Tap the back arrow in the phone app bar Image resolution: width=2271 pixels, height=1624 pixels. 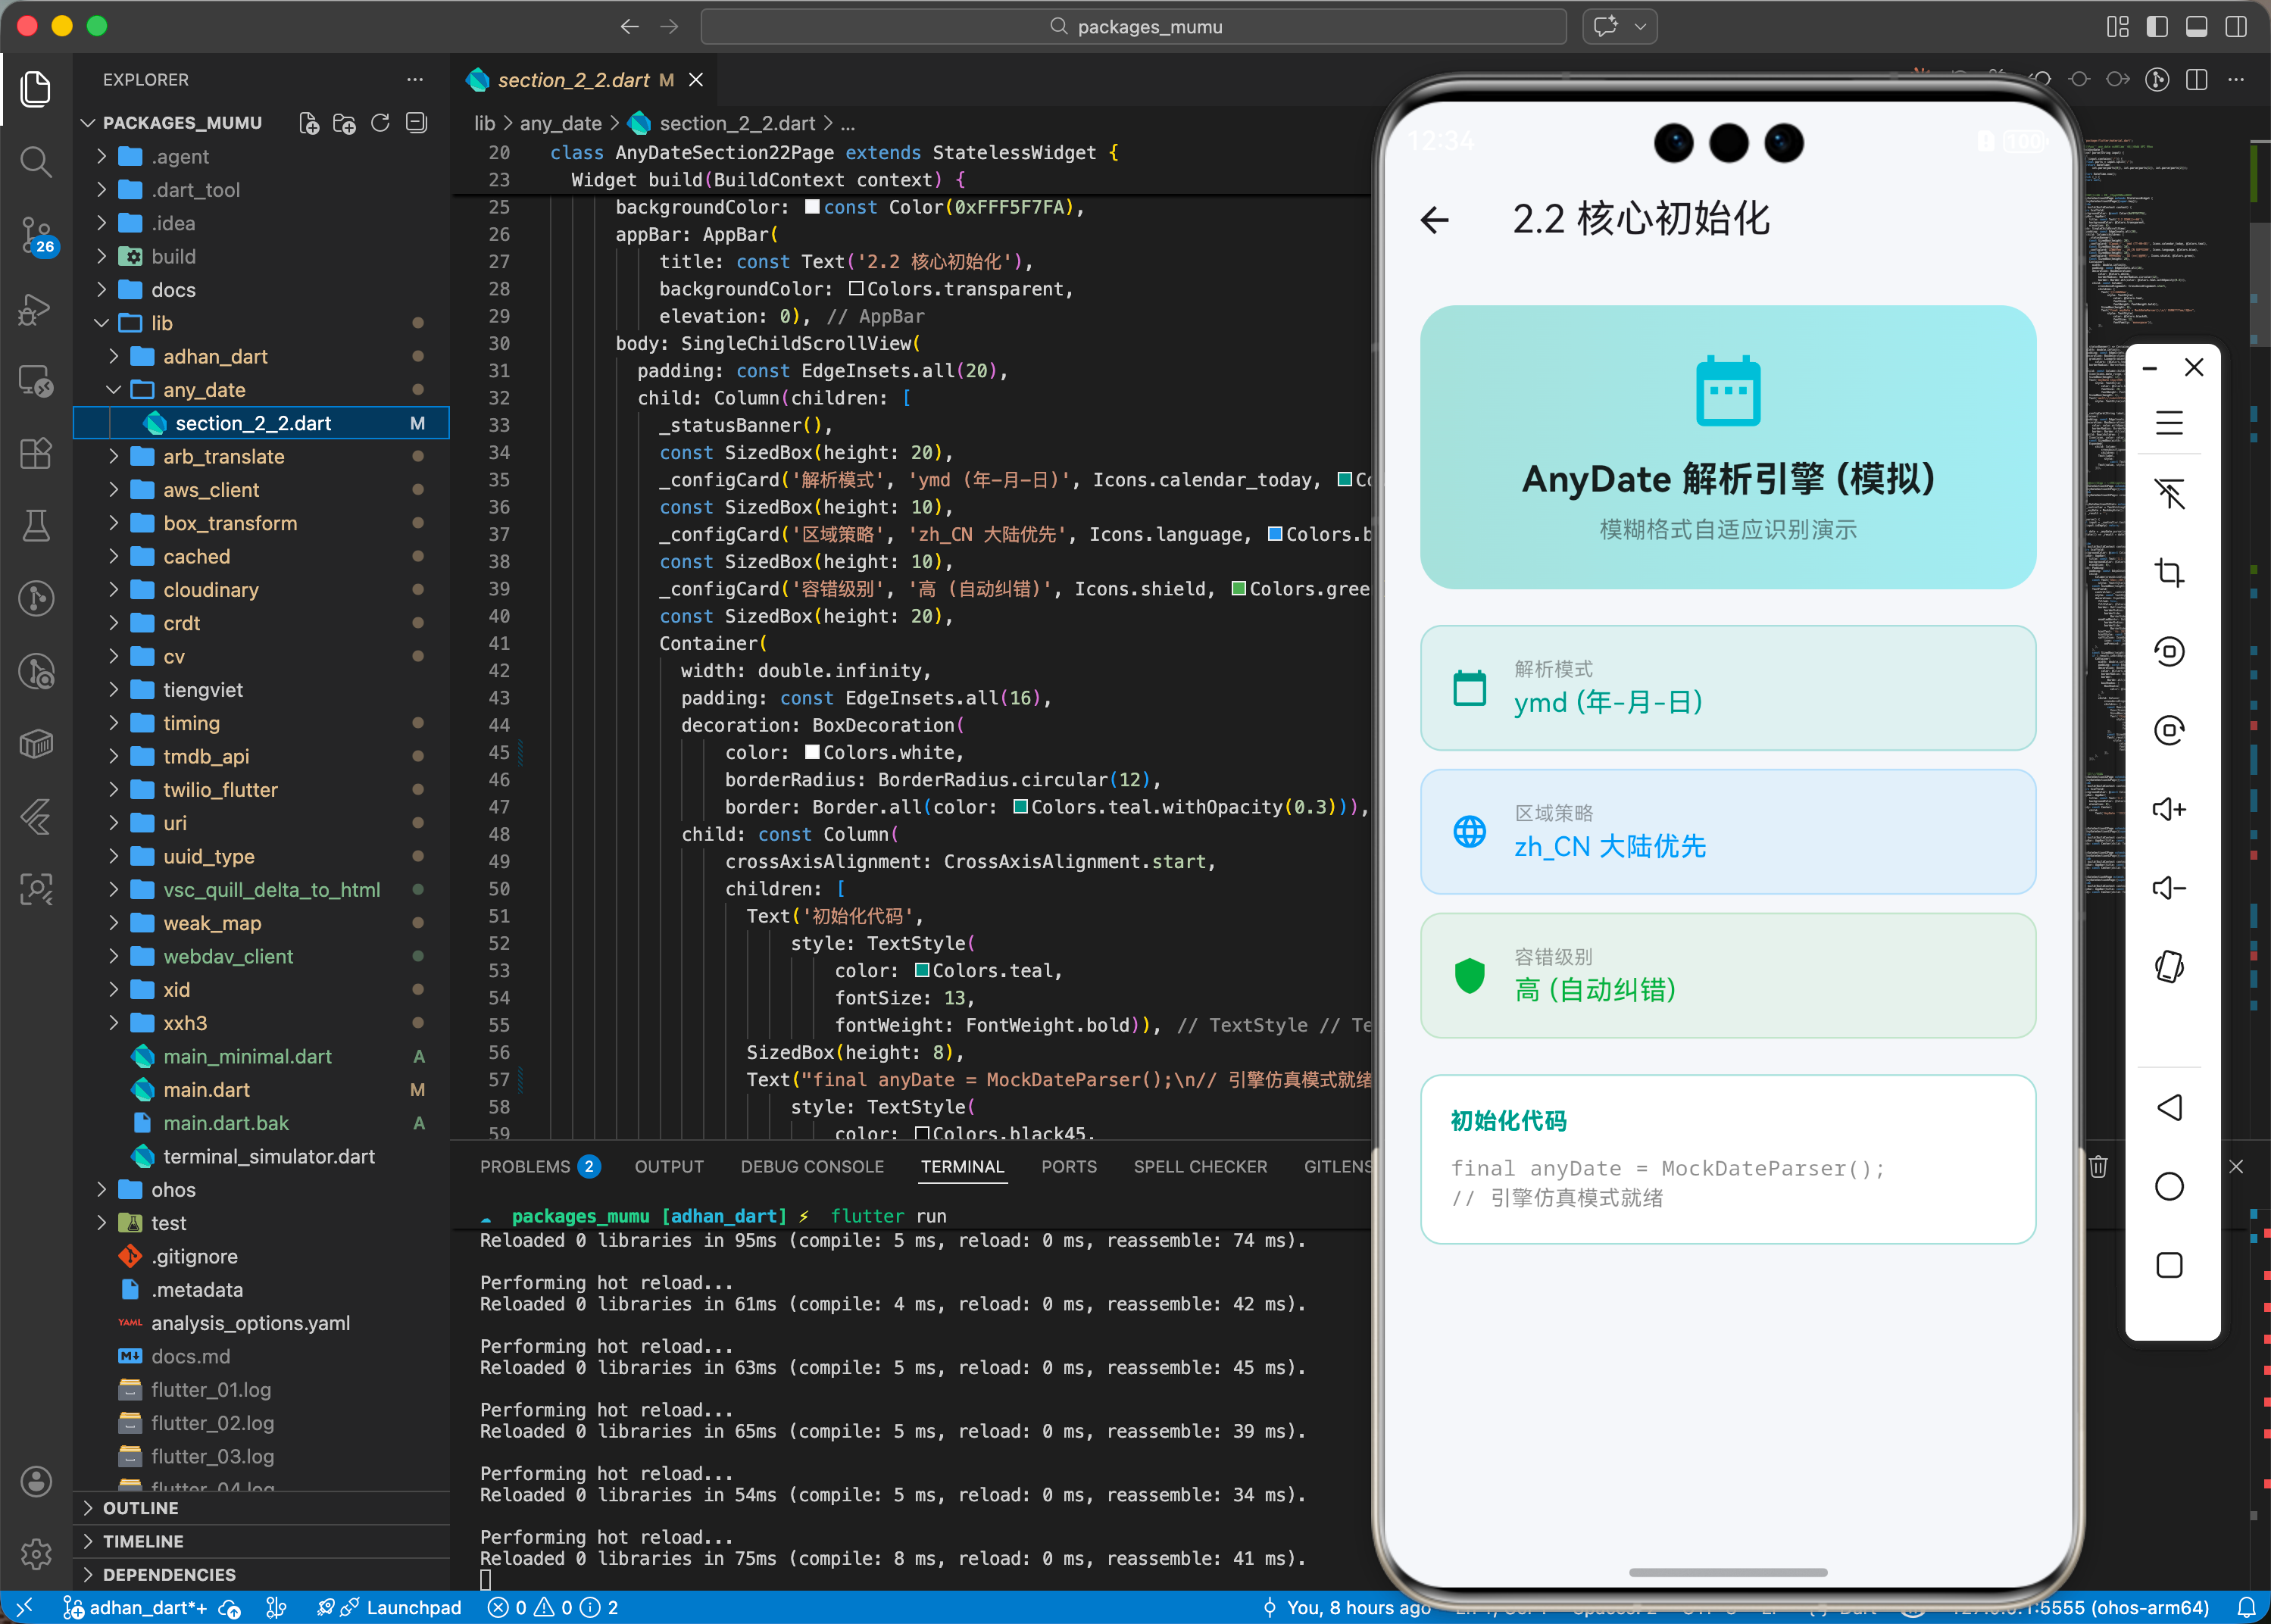click(1434, 220)
